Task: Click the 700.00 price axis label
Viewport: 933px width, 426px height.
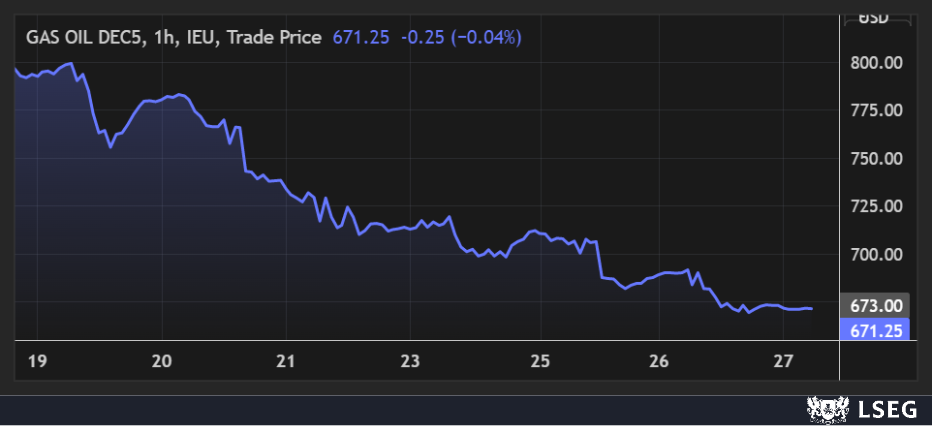Action: click(876, 255)
